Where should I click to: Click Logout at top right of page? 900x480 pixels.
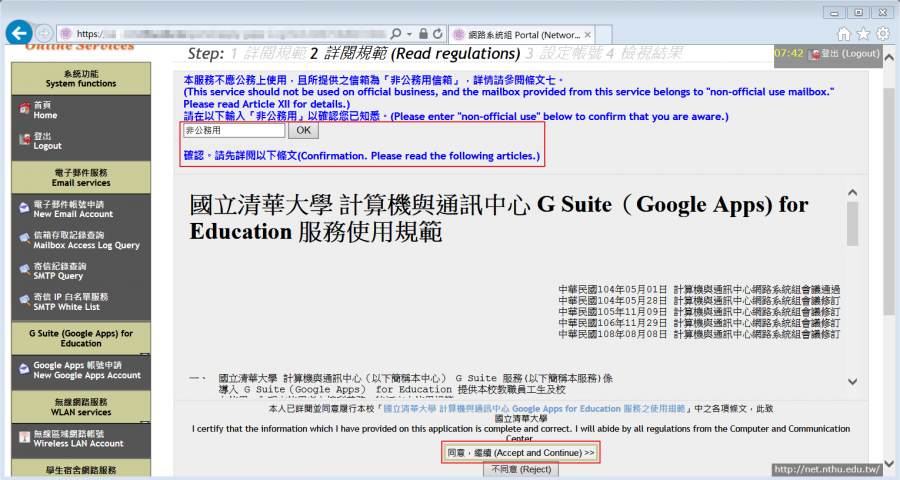tap(849, 53)
